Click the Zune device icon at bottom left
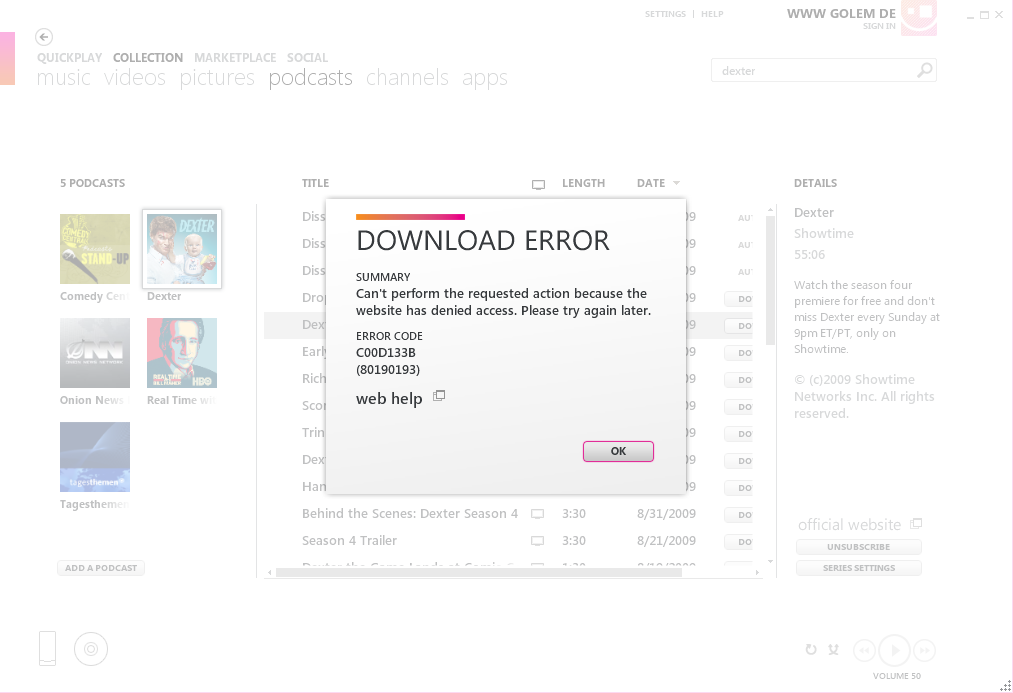This screenshot has height=693, width=1013. tap(47, 648)
